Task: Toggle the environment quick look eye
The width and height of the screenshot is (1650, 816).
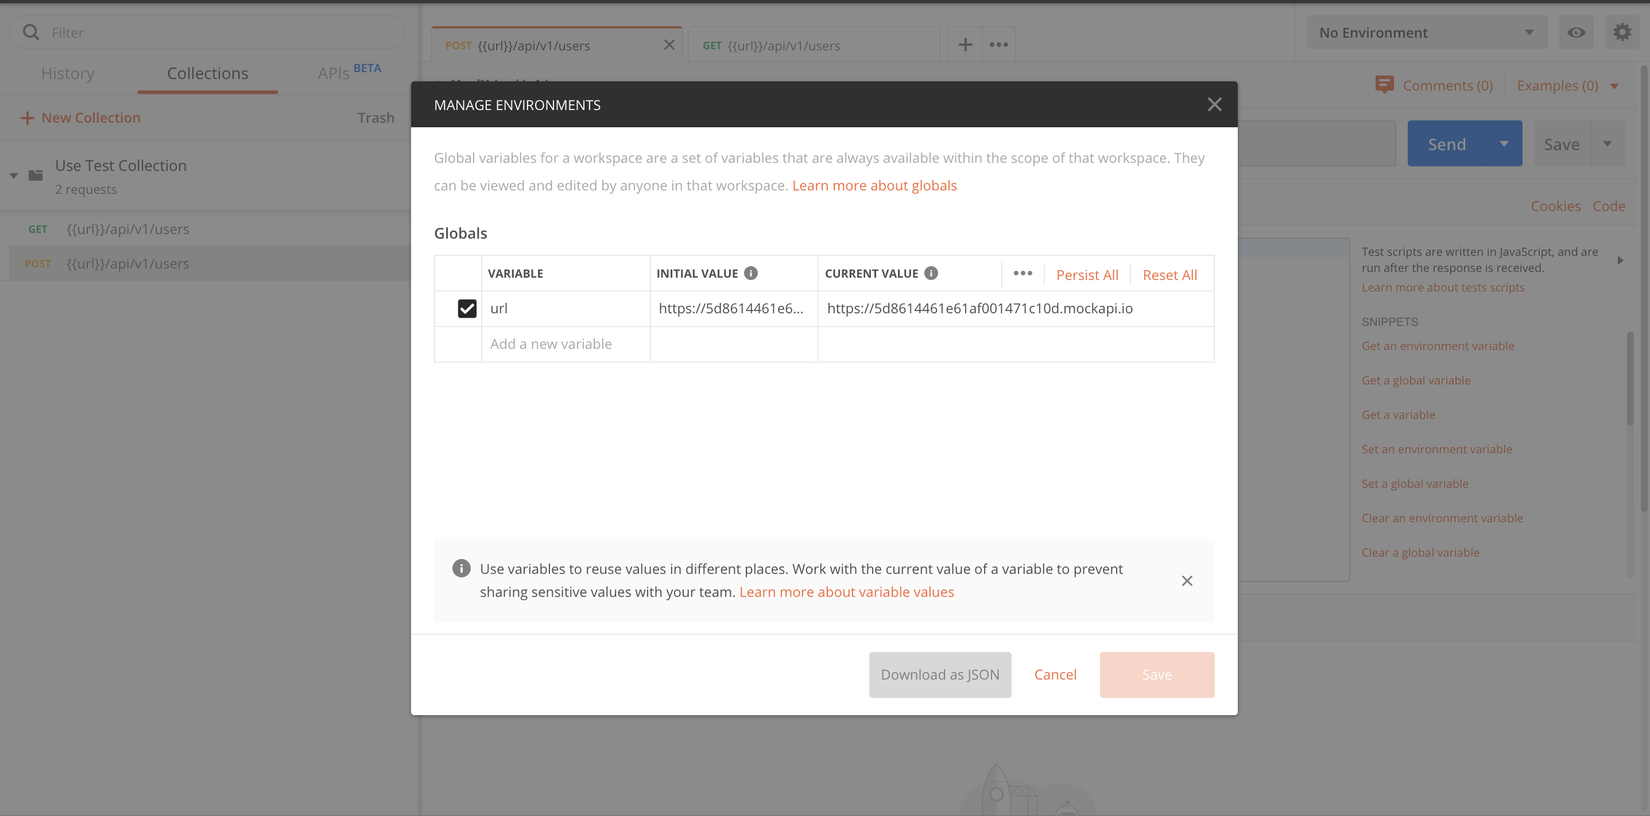Action: (1576, 32)
